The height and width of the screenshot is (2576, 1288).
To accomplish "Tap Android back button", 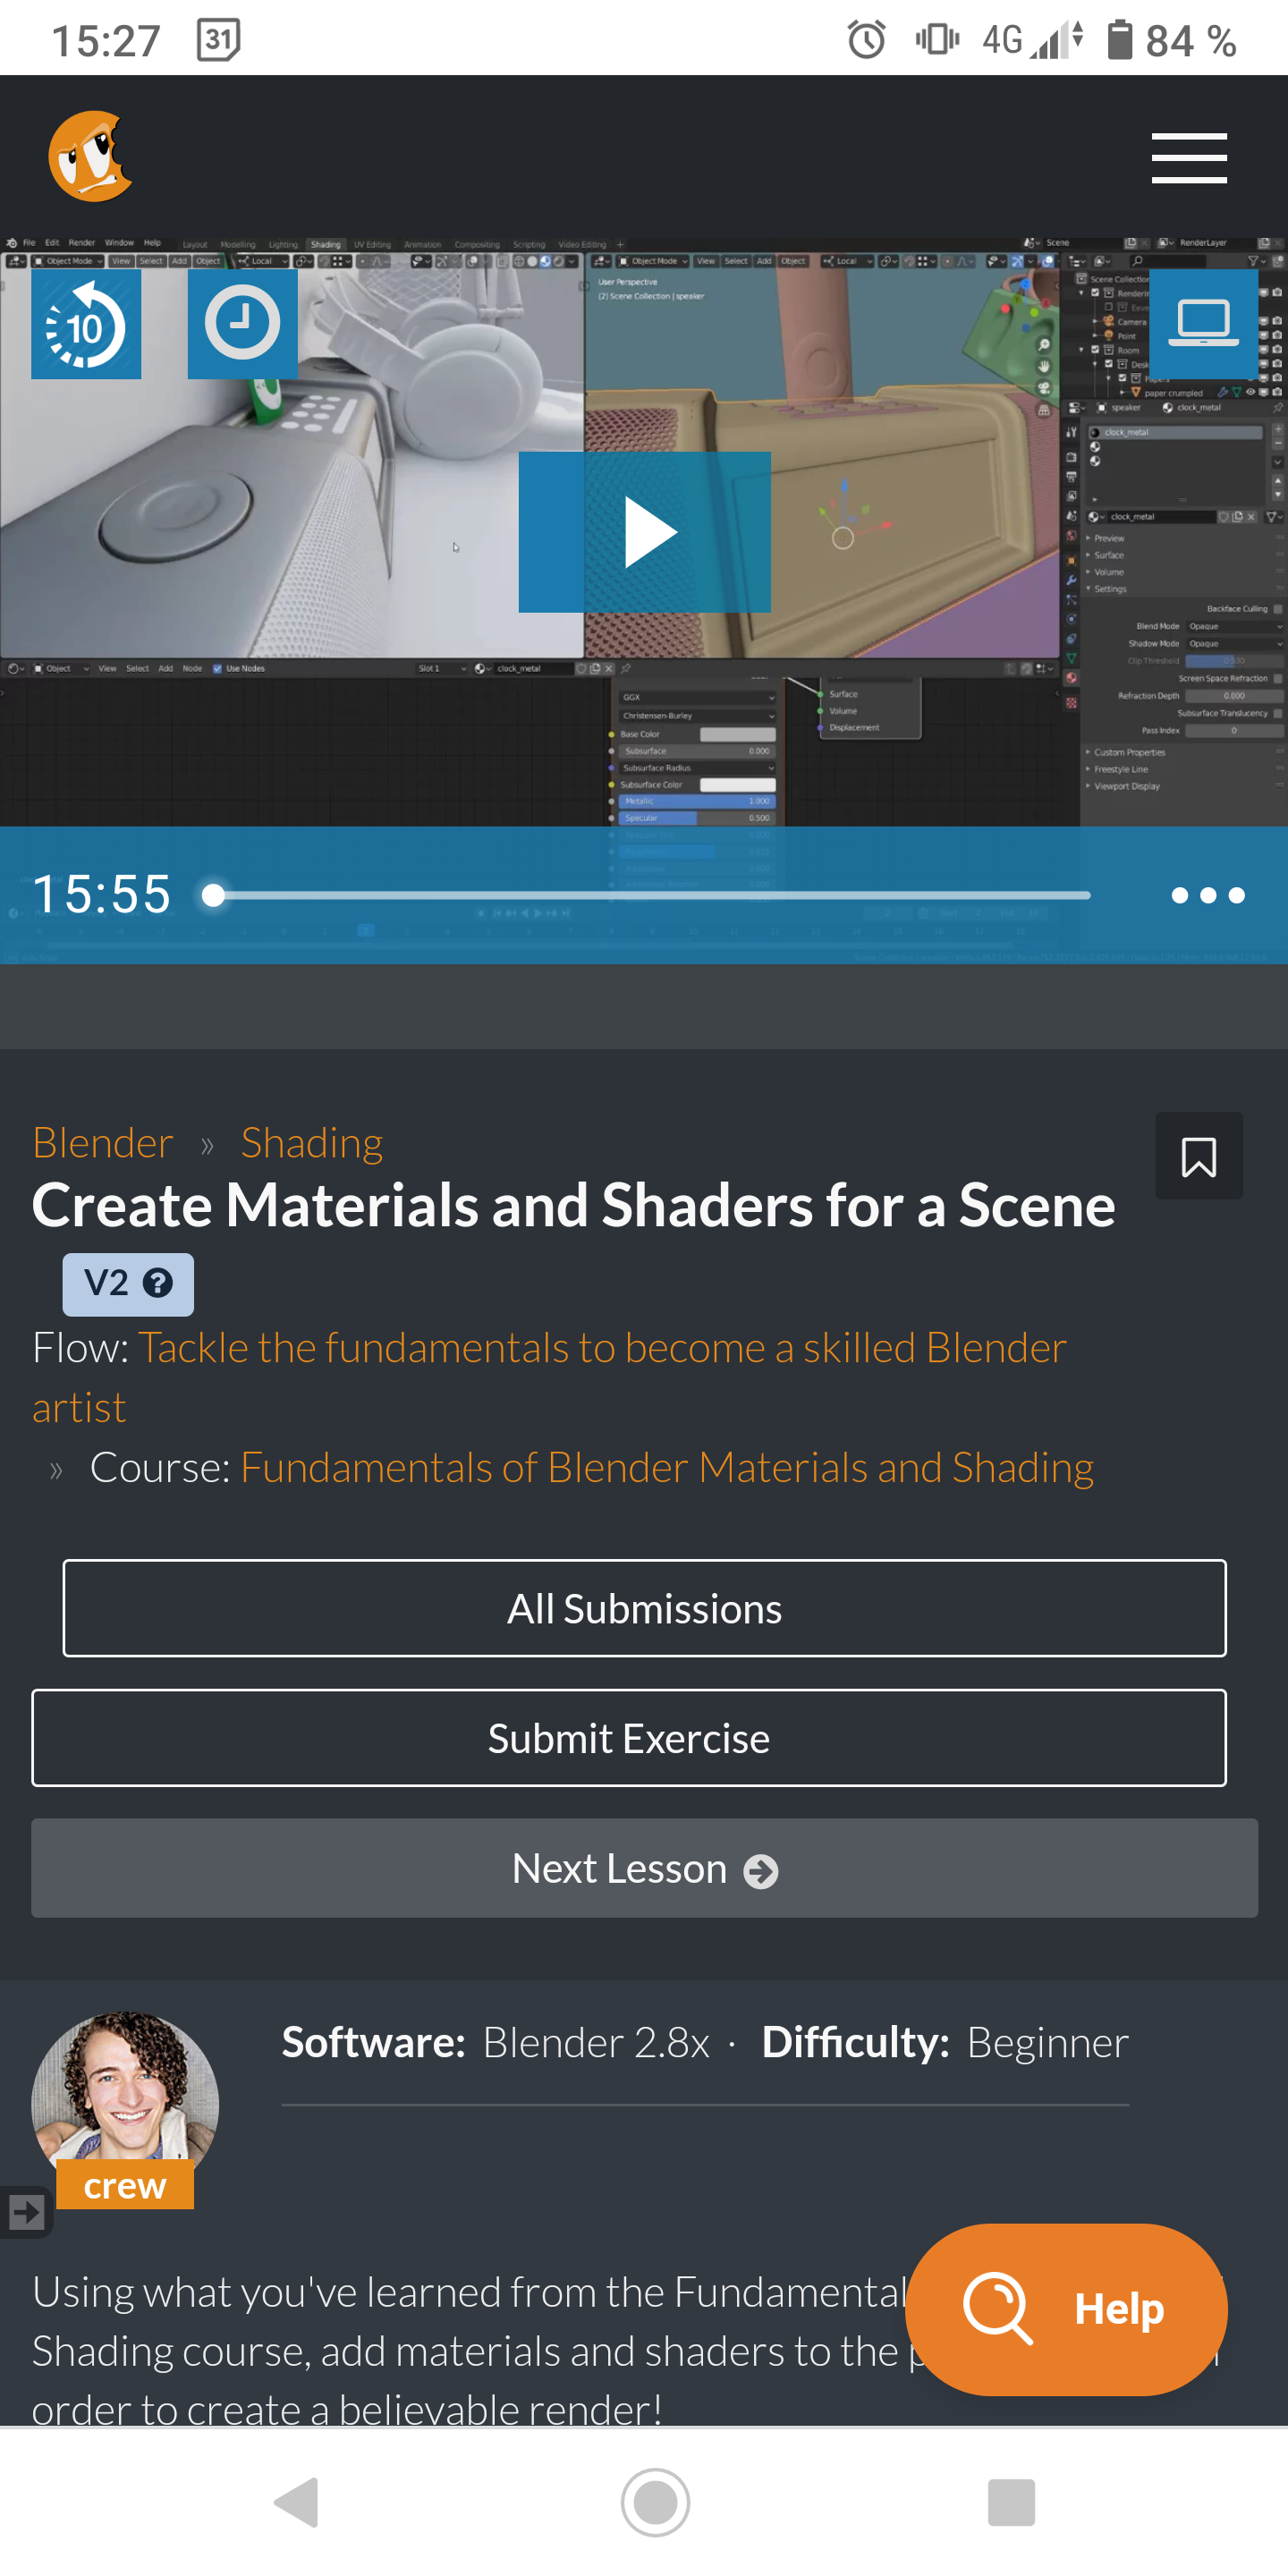I will (297, 2502).
